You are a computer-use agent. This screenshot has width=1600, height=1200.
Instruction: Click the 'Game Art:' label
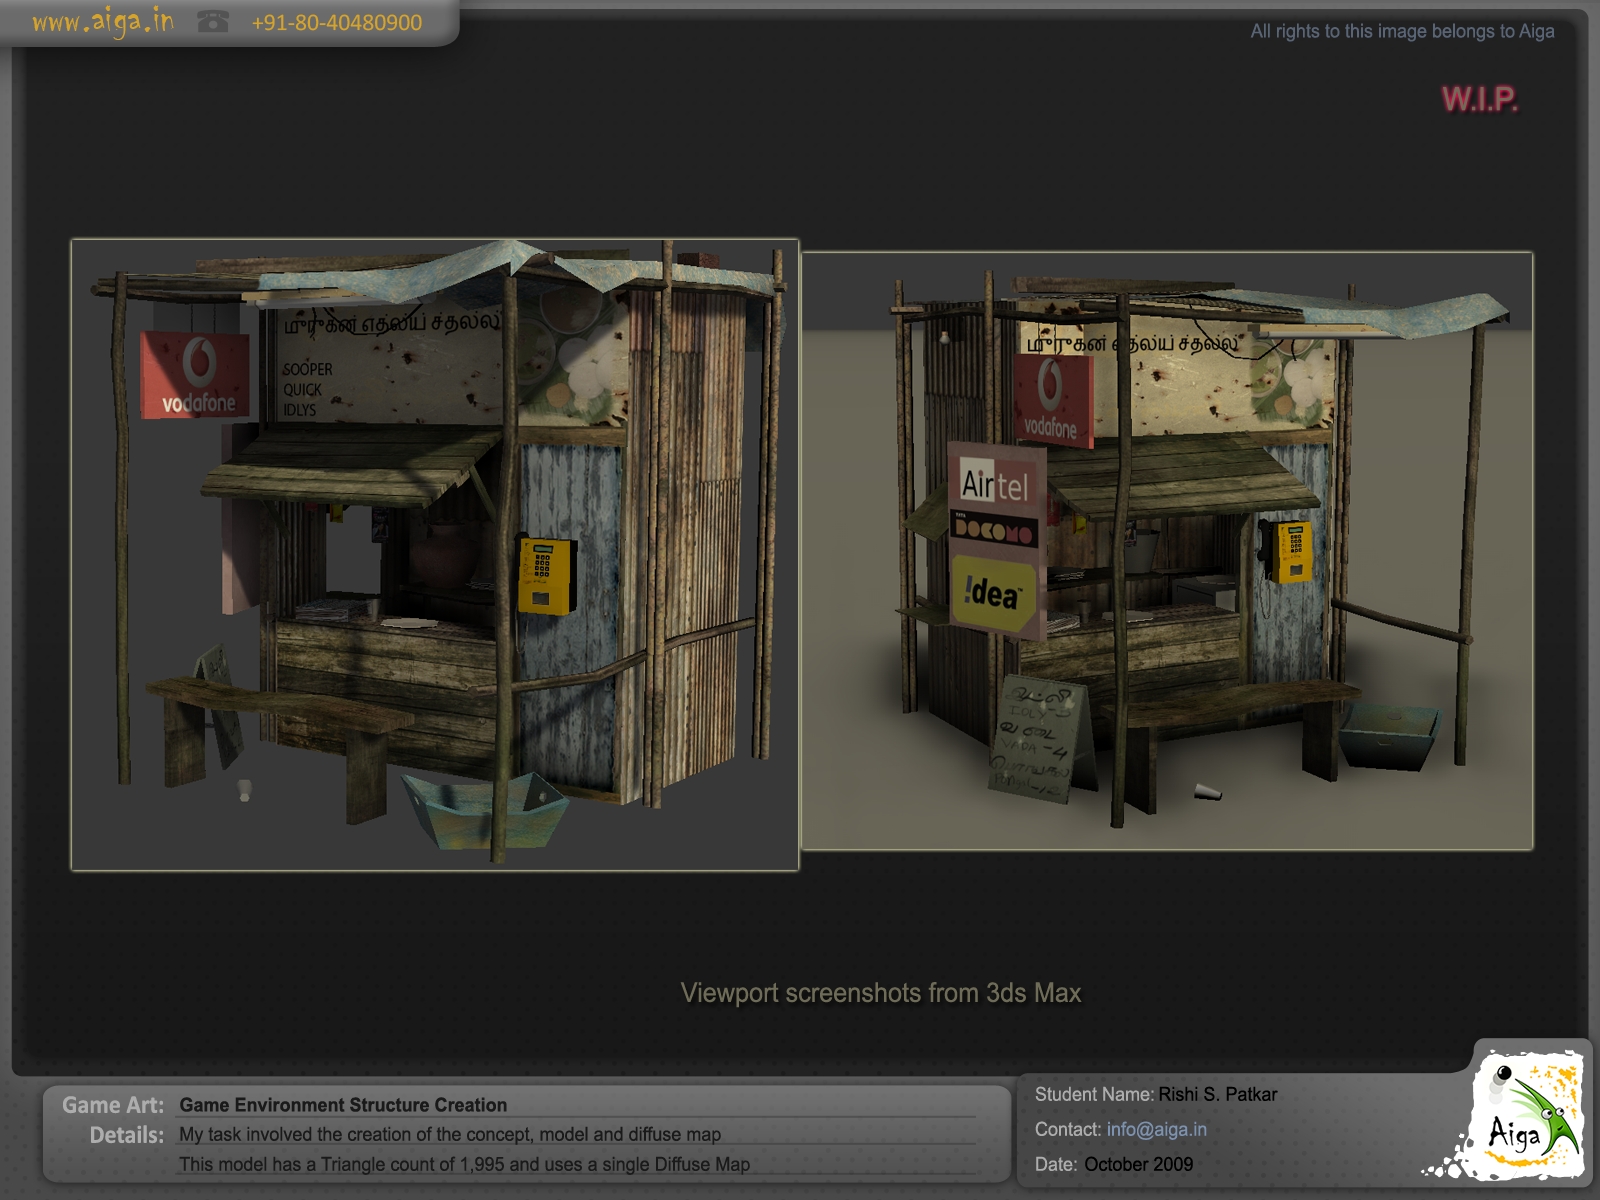tap(113, 1105)
